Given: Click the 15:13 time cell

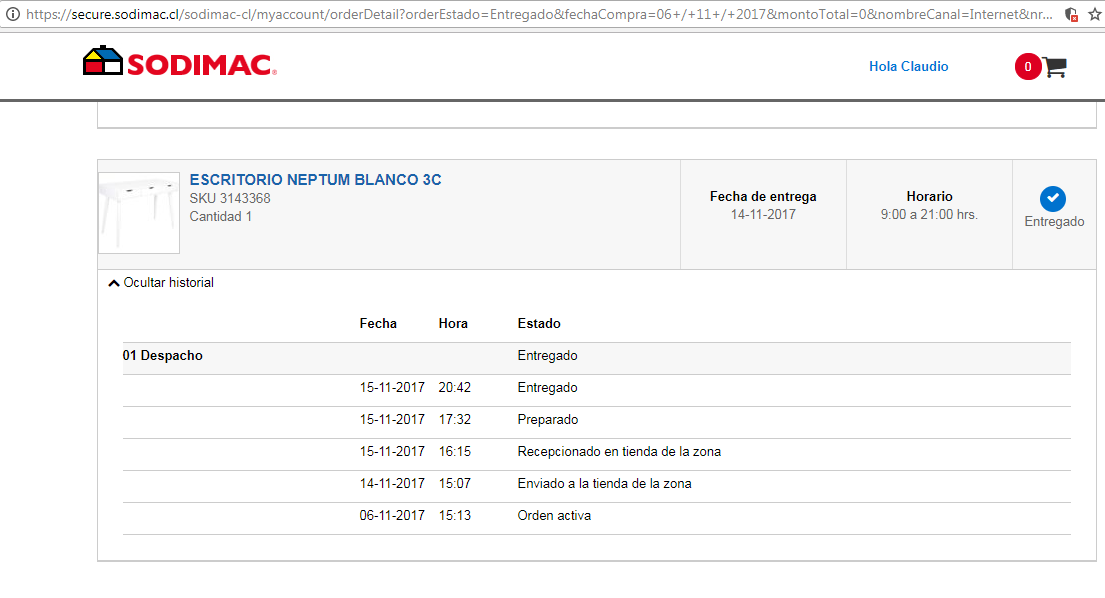Looking at the screenshot, I should (x=455, y=515).
